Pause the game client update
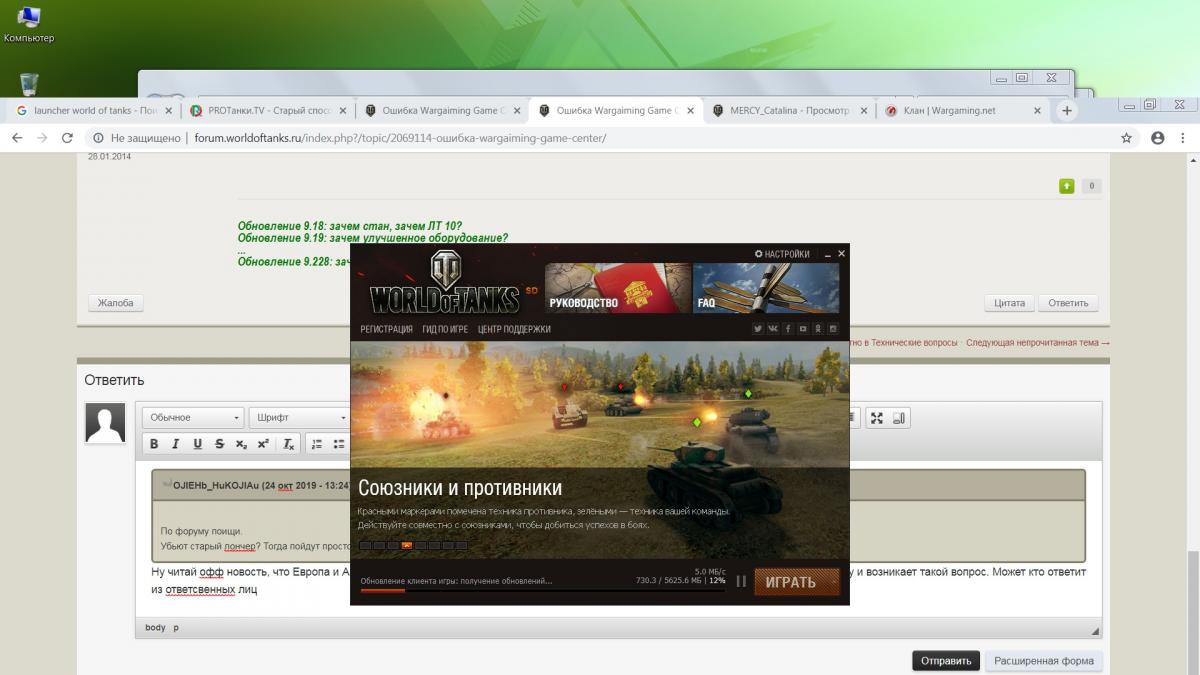Image resolution: width=1200 pixels, height=675 pixels. 741,581
